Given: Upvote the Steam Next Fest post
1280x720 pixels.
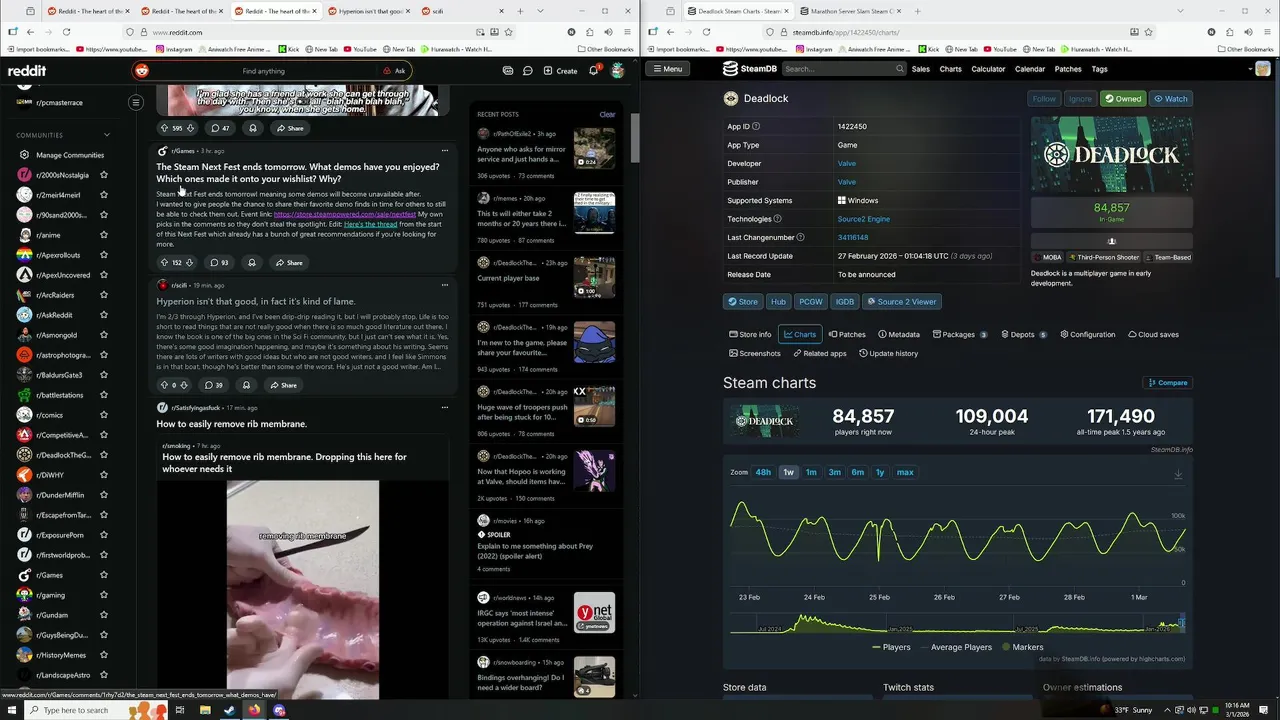Looking at the screenshot, I should (165, 262).
